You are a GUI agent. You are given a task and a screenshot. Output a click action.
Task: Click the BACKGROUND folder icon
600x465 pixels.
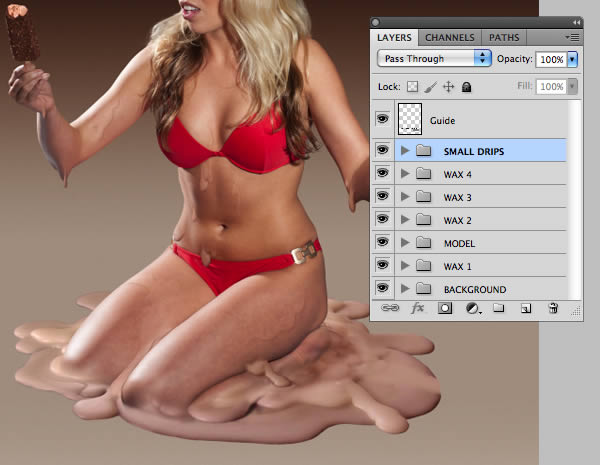[x=424, y=289]
